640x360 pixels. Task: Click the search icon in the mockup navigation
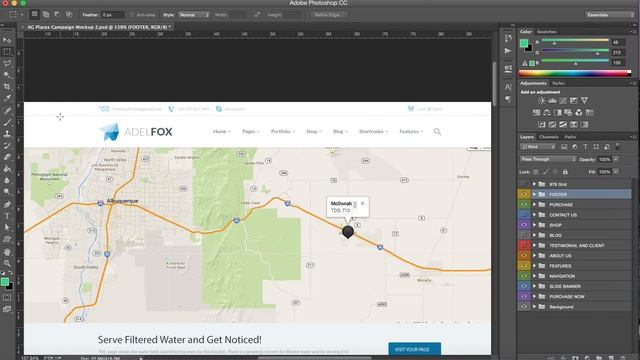(437, 131)
